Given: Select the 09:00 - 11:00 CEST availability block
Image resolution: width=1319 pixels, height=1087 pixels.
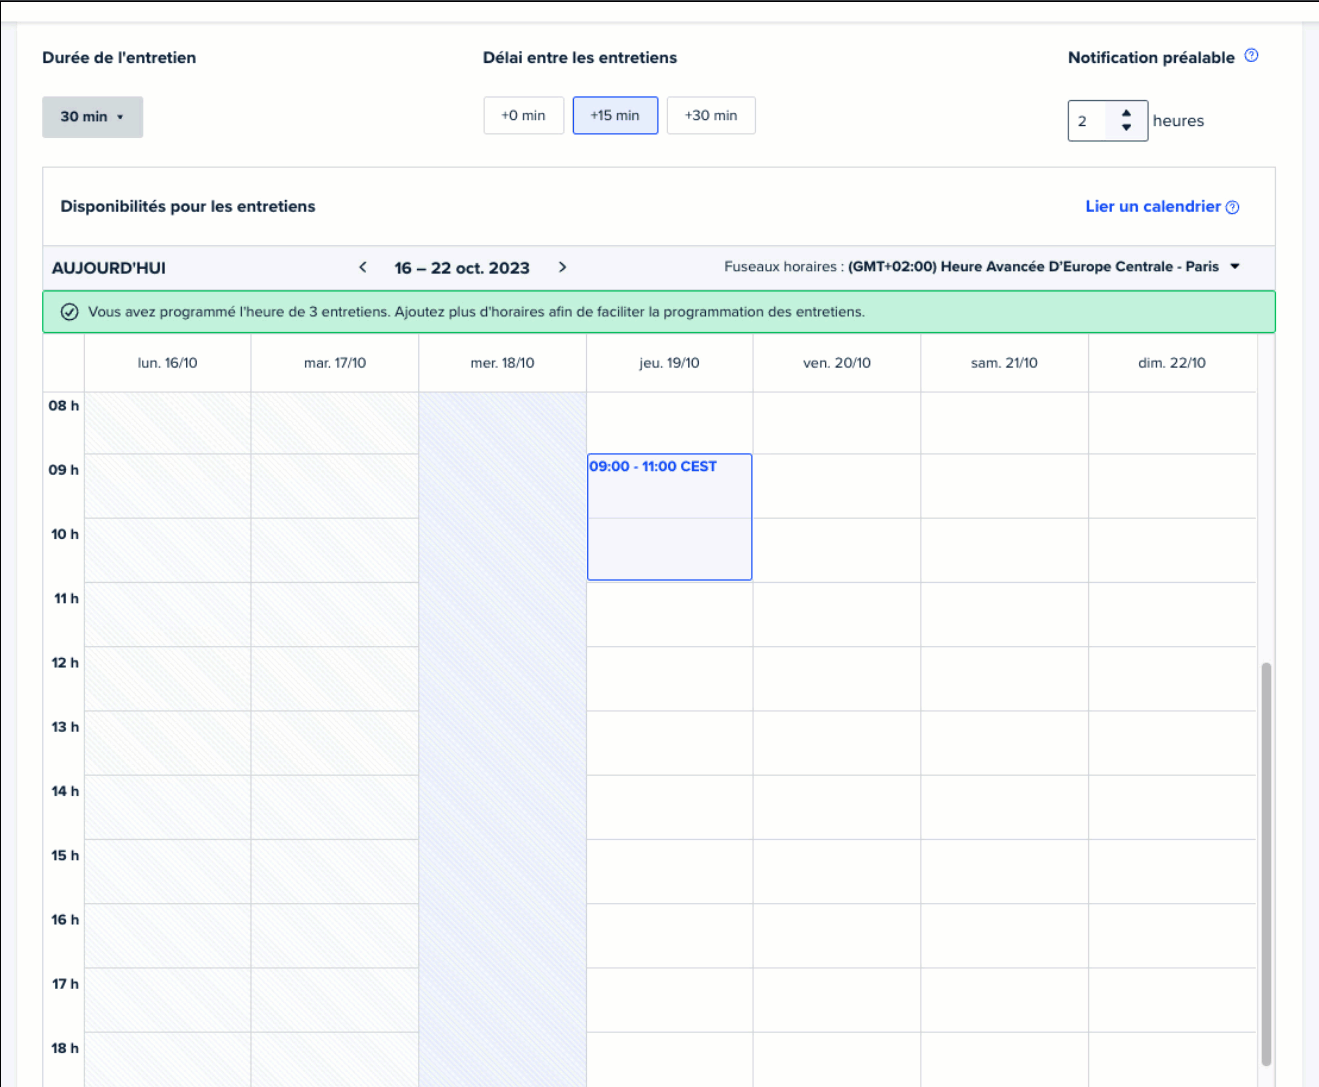Looking at the screenshot, I should coord(669,517).
